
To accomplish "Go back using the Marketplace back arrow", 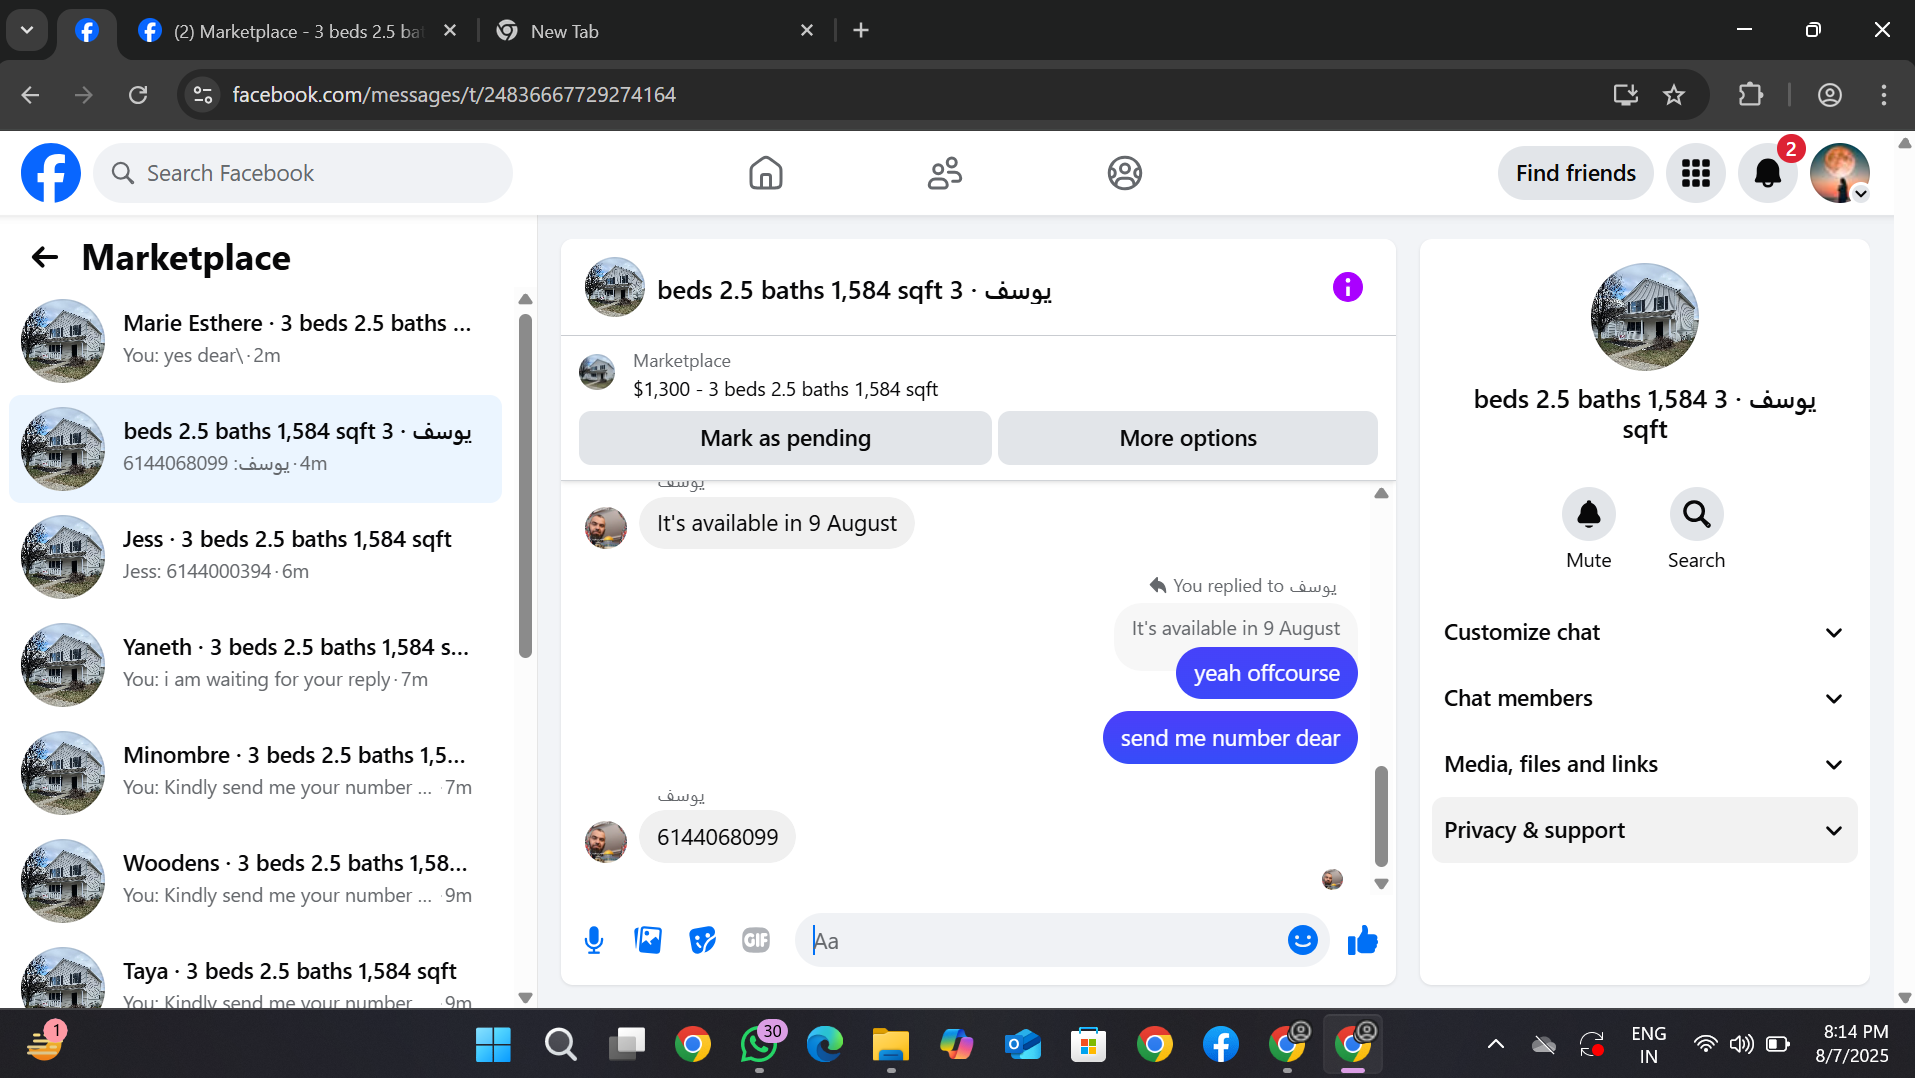I will [45, 257].
